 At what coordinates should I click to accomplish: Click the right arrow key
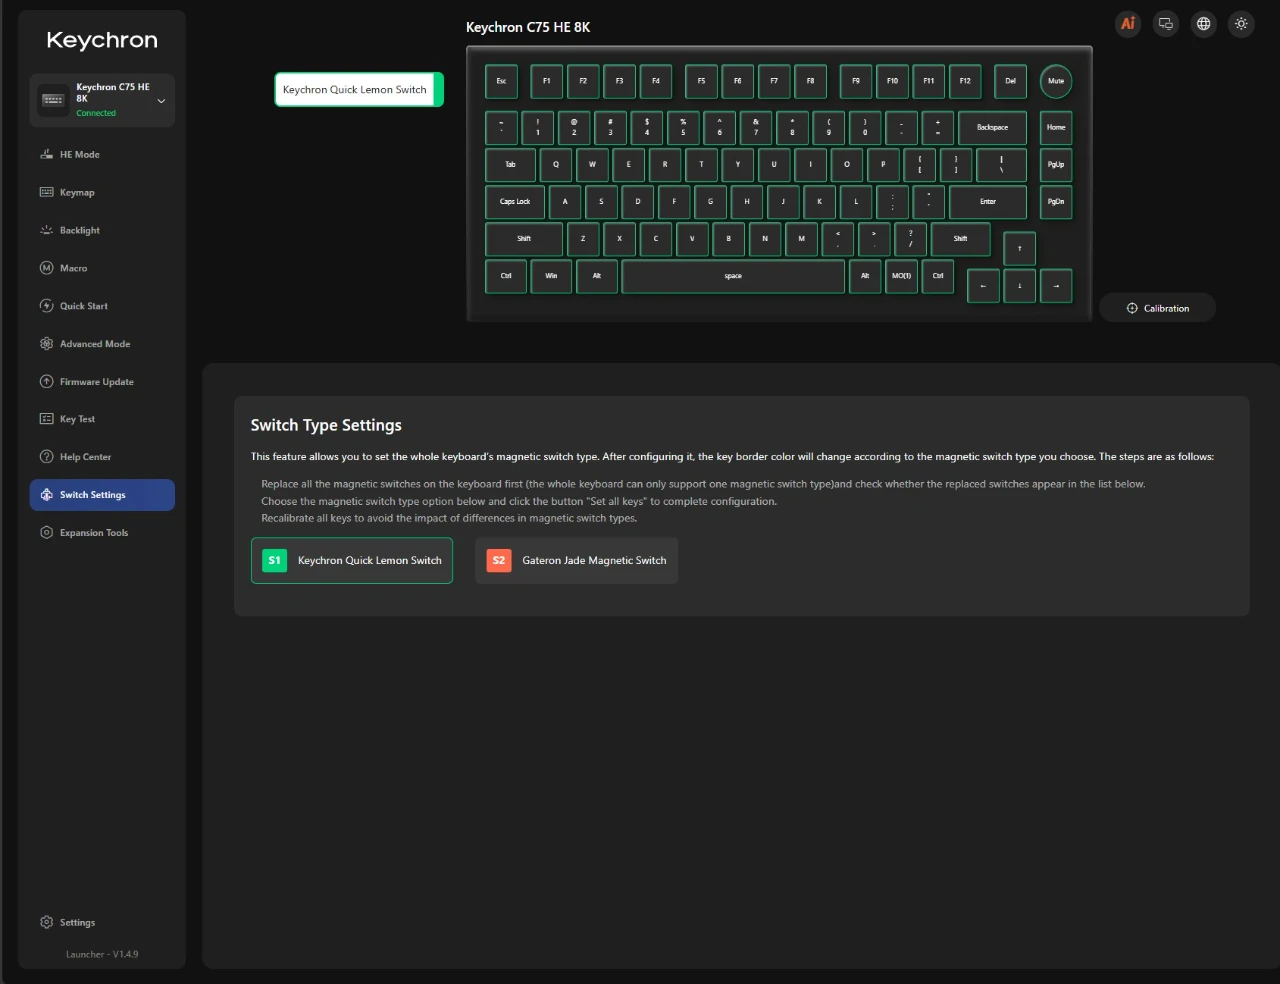(1056, 286)
